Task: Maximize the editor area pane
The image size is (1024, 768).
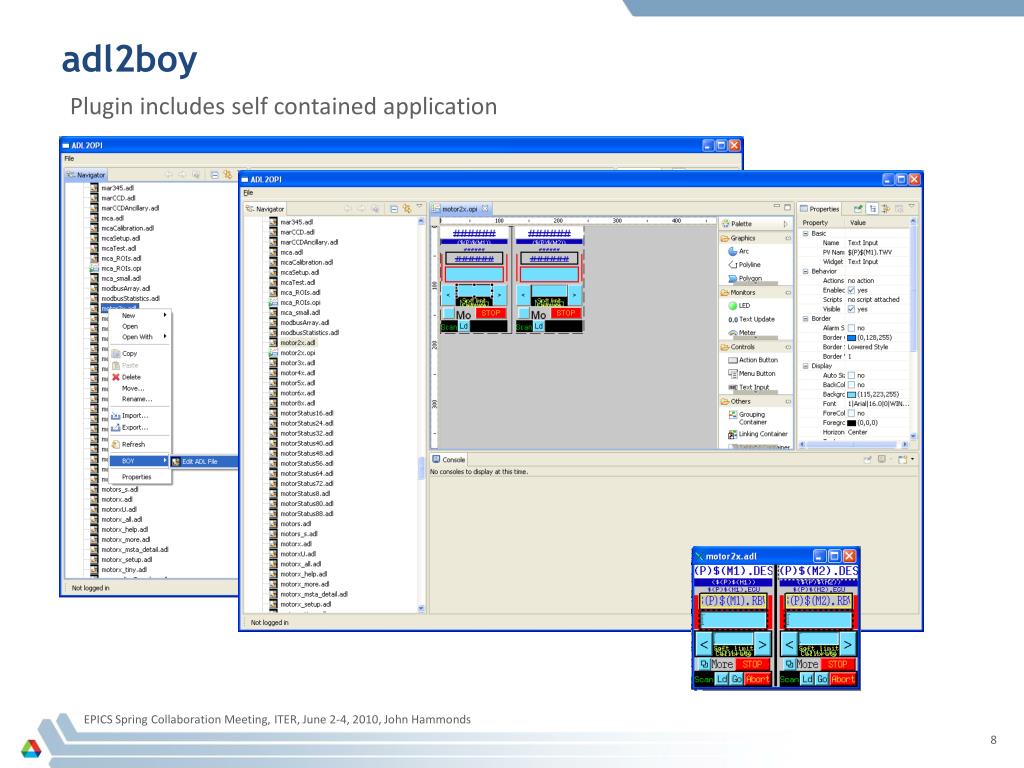Action: pyautogui.click(x=788, y=207)
